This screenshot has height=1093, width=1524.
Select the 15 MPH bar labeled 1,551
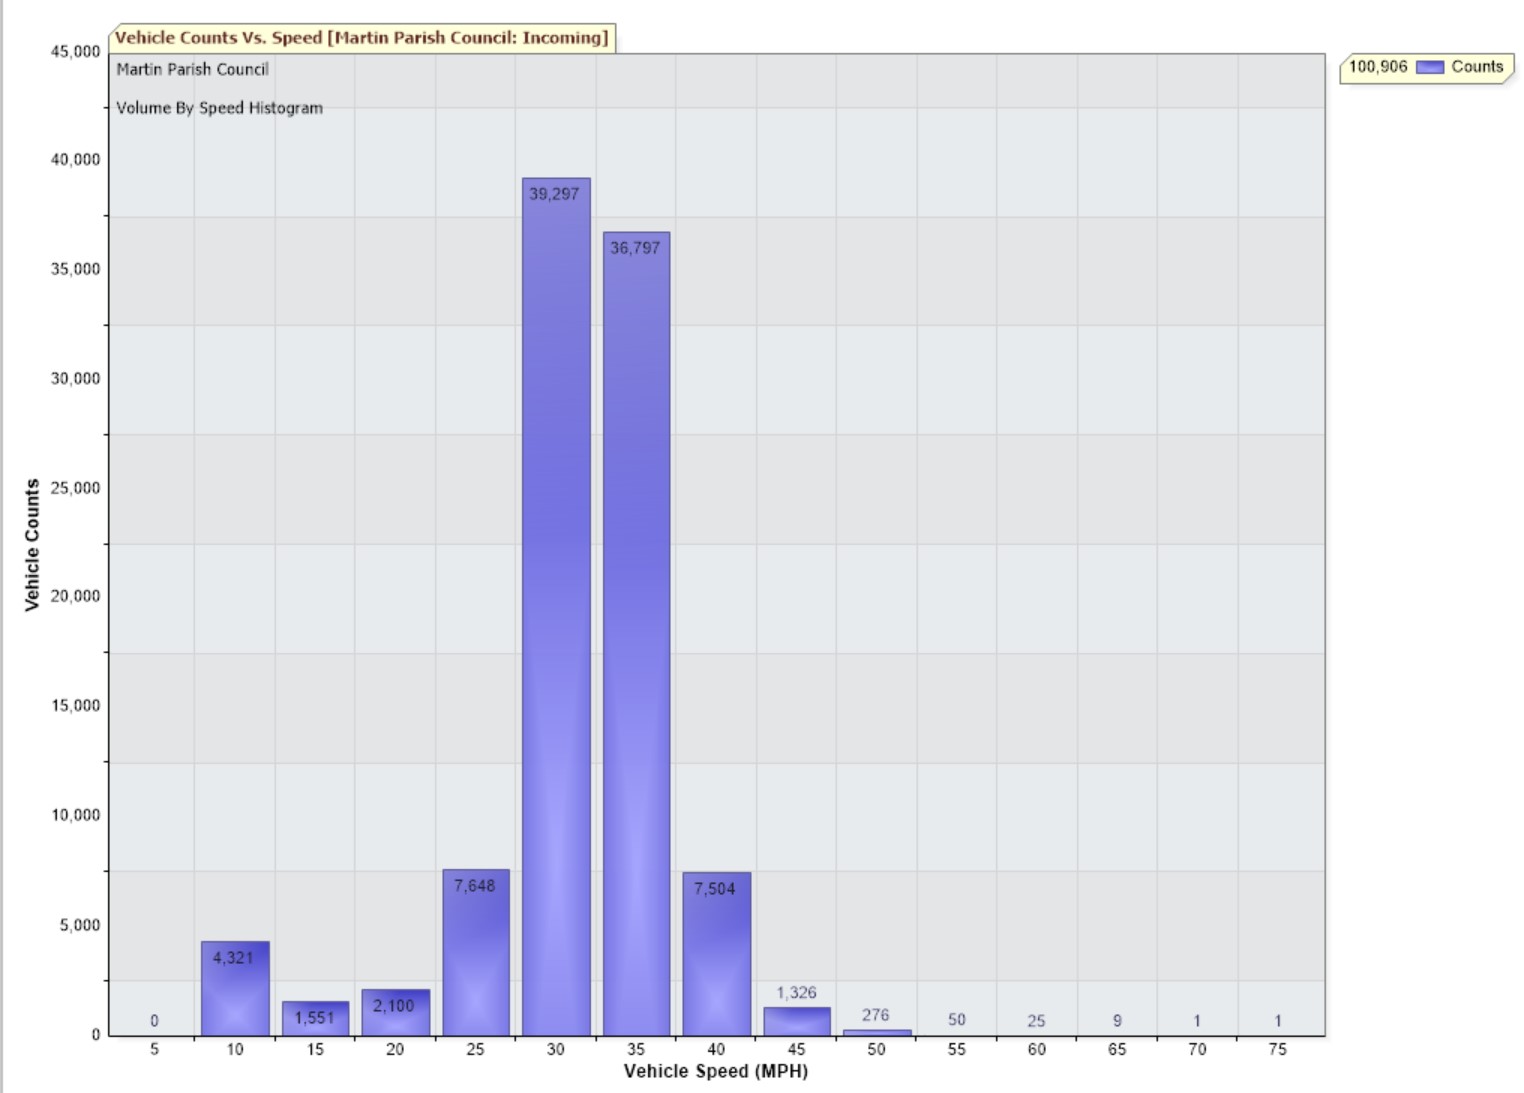point(315,1018)
